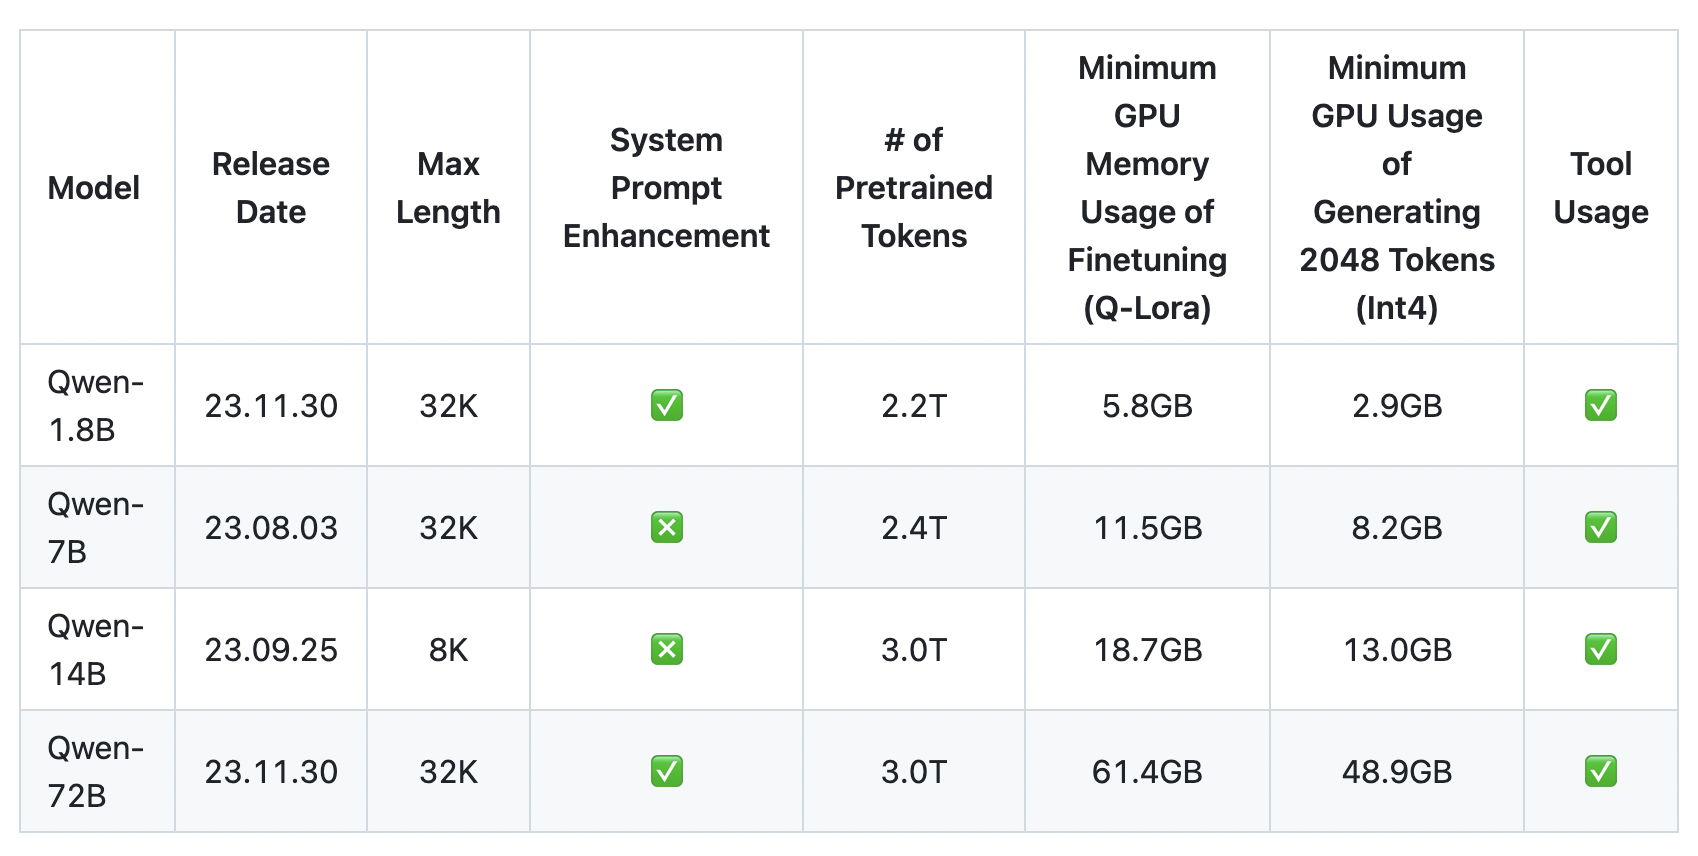
Task: Click Qwen-72B System Prompt Enhancement checkmark
Action: point(667,772)
